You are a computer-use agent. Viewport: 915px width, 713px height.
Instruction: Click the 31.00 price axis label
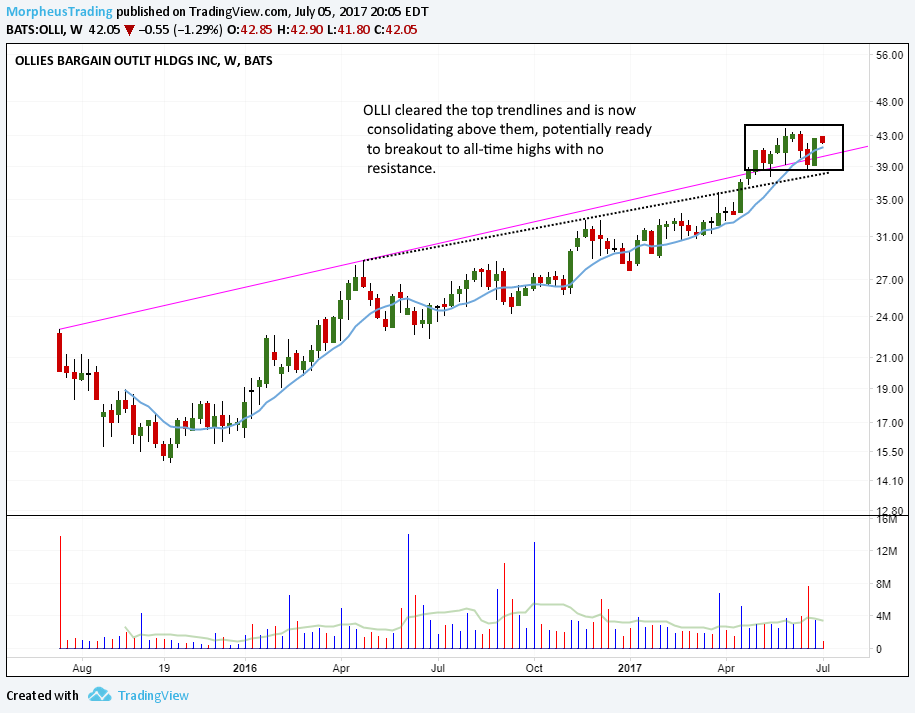pyautogui.click(x=889, y=237)
